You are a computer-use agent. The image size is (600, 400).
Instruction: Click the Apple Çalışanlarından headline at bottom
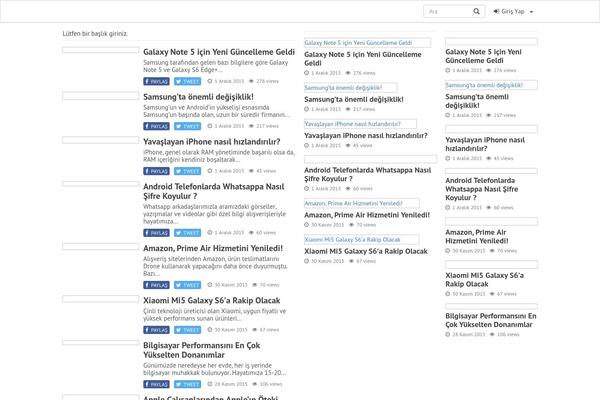210,397
